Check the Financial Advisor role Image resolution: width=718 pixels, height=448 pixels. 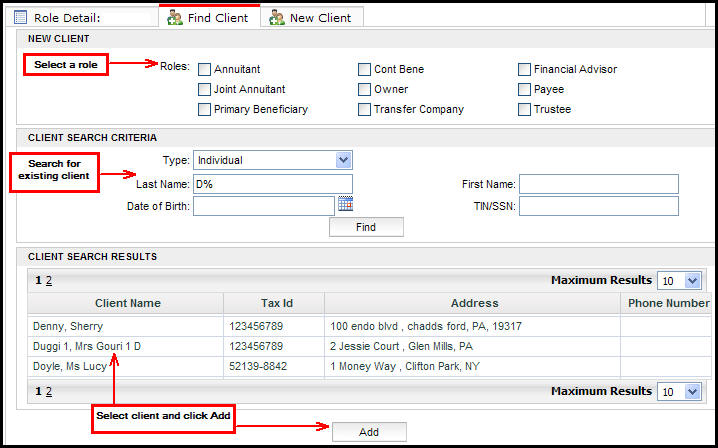tap(524, 69)
